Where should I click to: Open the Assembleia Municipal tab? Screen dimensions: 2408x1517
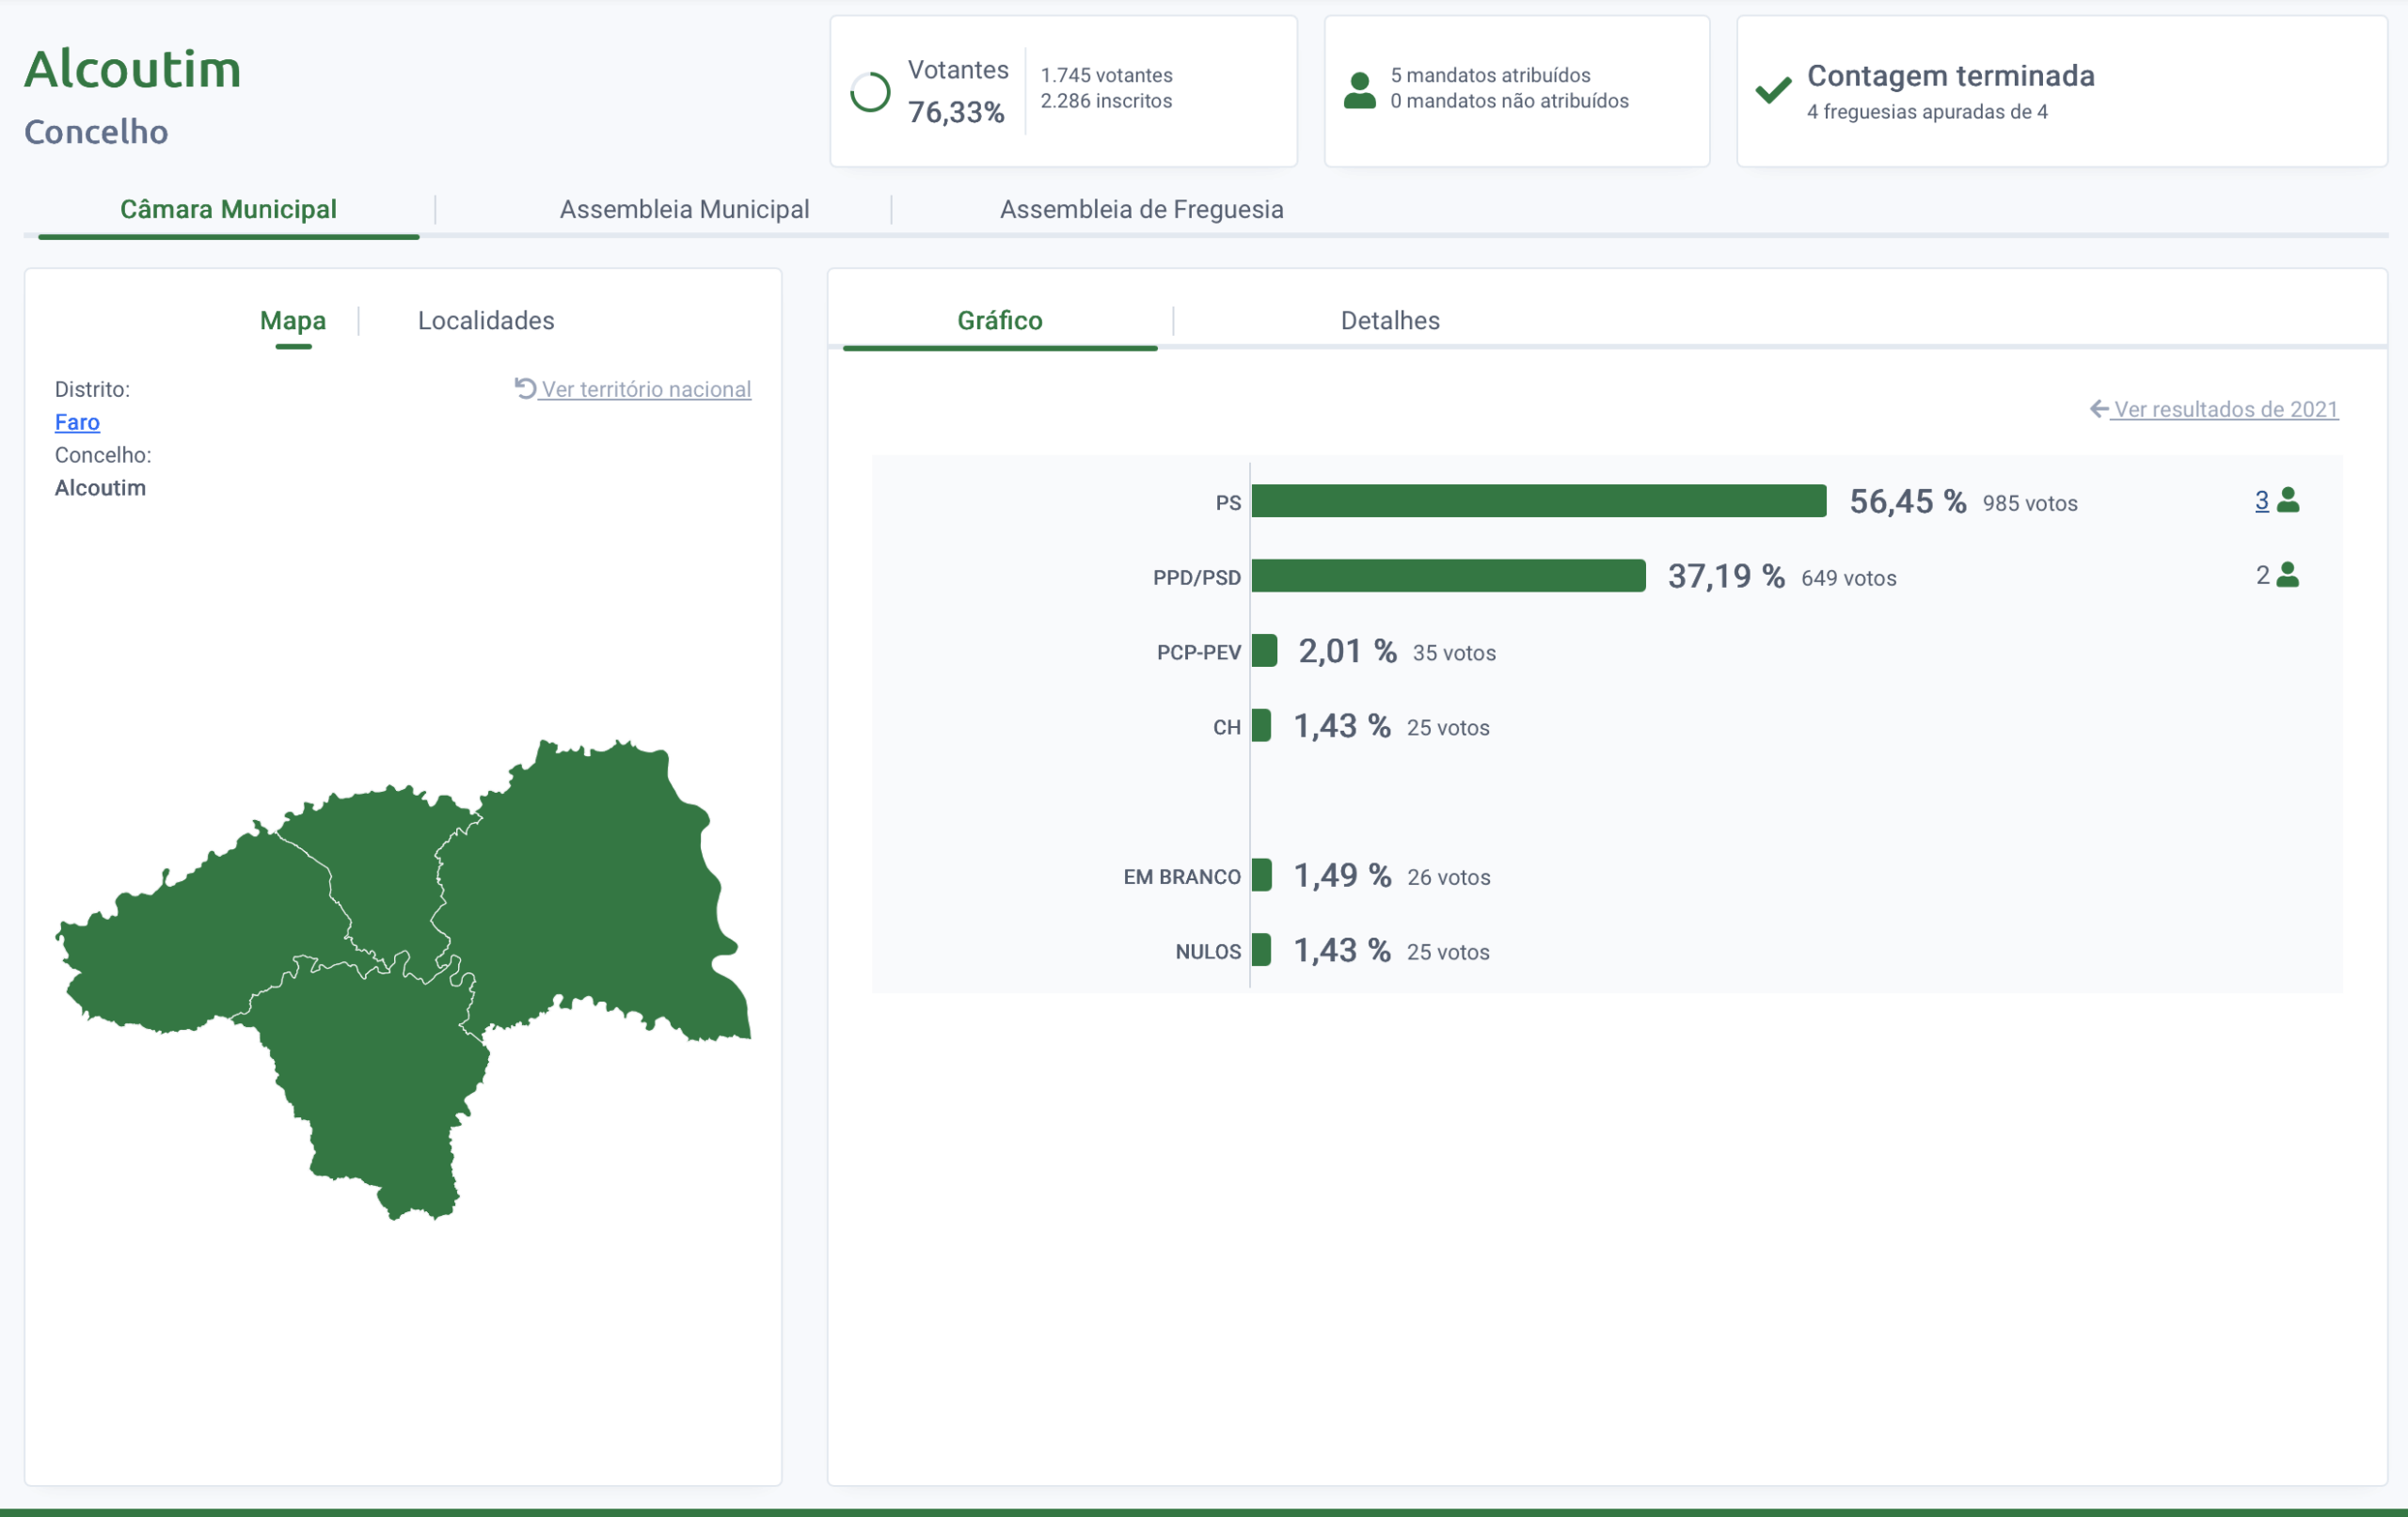pos(684,209)
